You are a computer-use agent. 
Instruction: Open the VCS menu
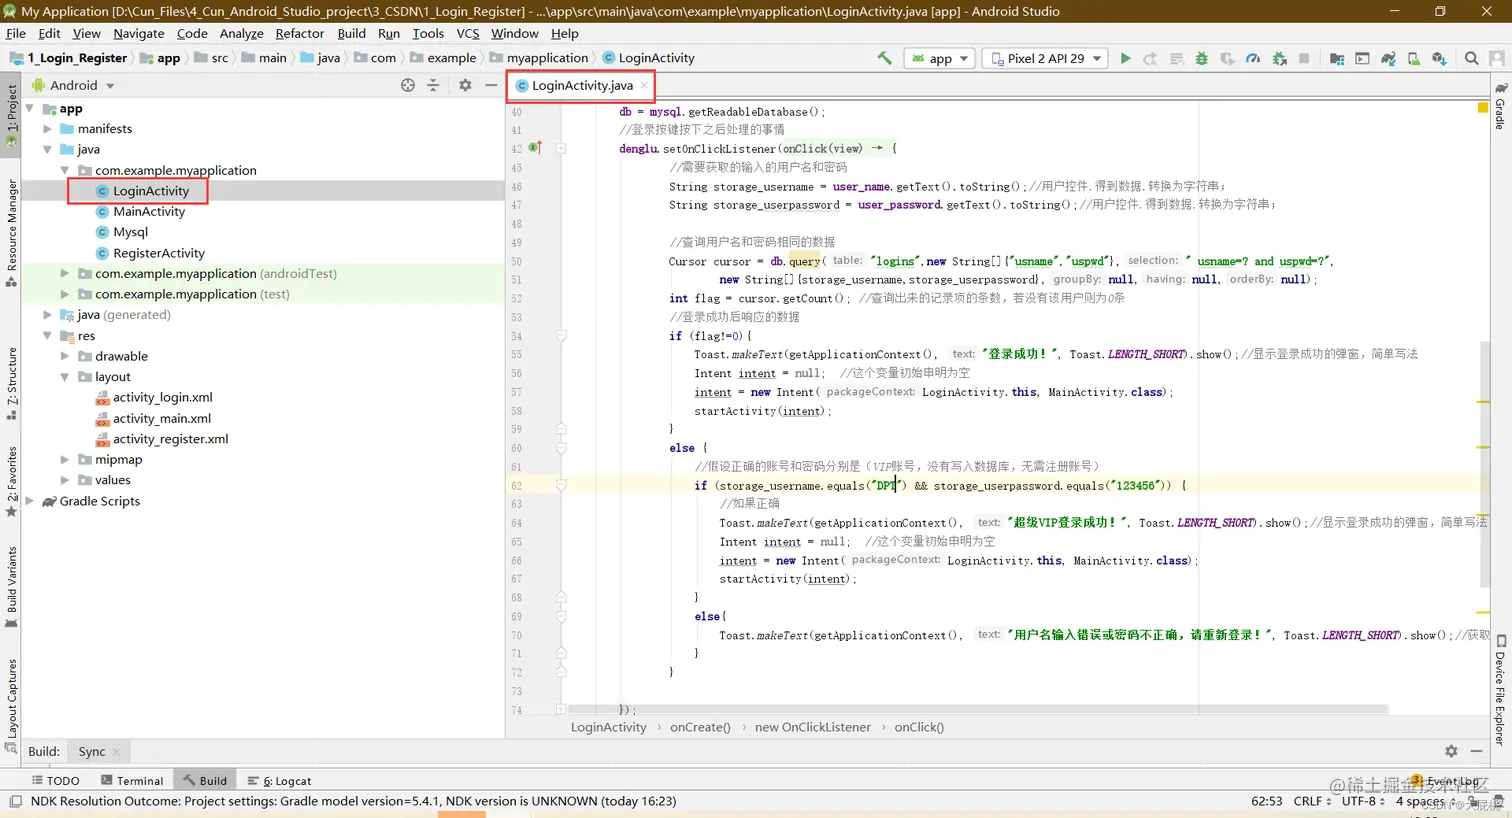pyautogui.click(x=468, y=33)
